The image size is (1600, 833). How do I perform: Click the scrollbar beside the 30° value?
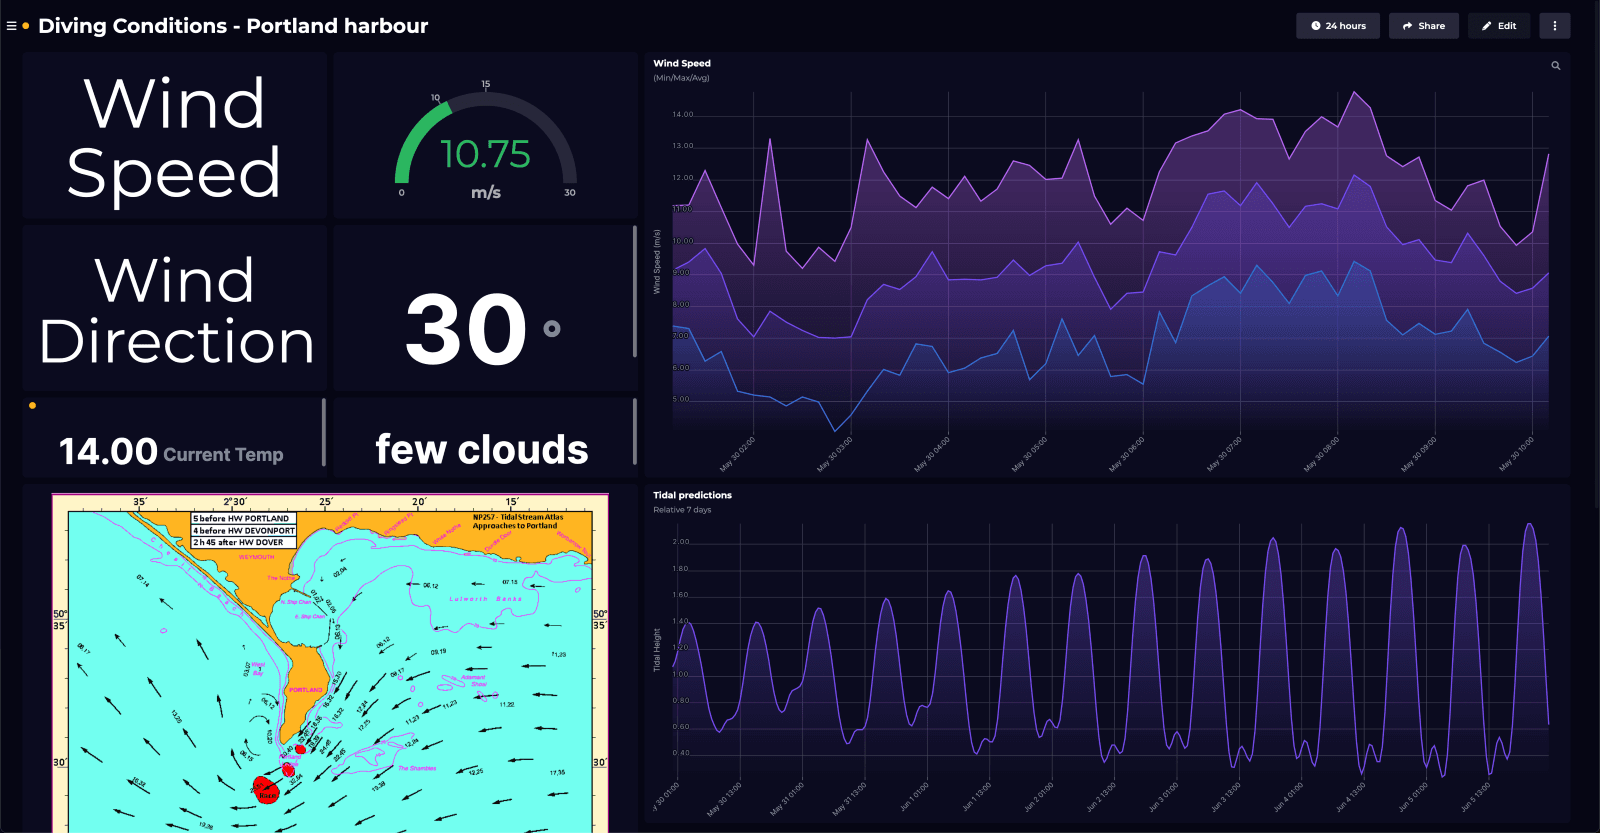635,291
